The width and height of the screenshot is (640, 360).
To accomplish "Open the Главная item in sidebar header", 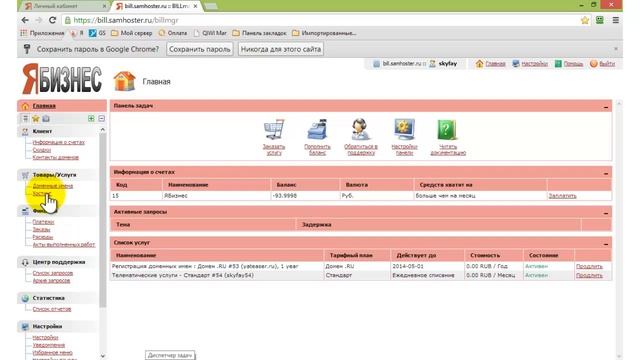I will tap(44, 106).
